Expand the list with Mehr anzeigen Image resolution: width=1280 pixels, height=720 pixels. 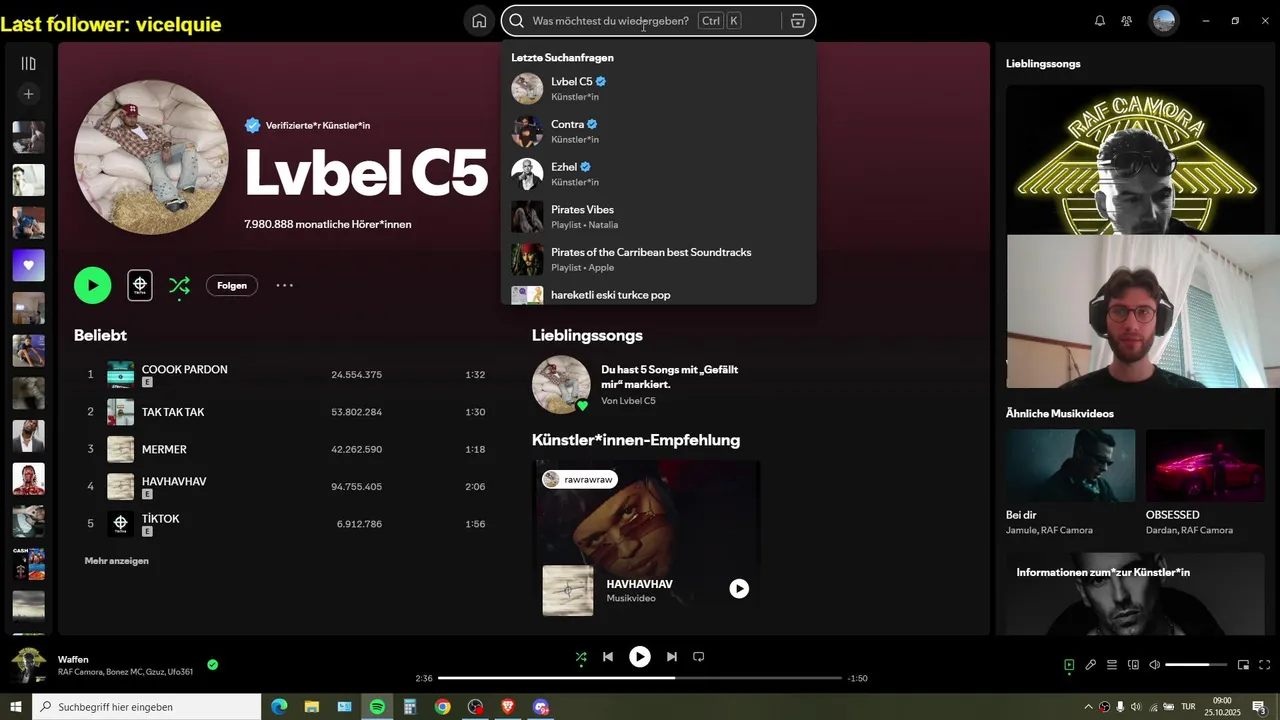coord(117,561)
